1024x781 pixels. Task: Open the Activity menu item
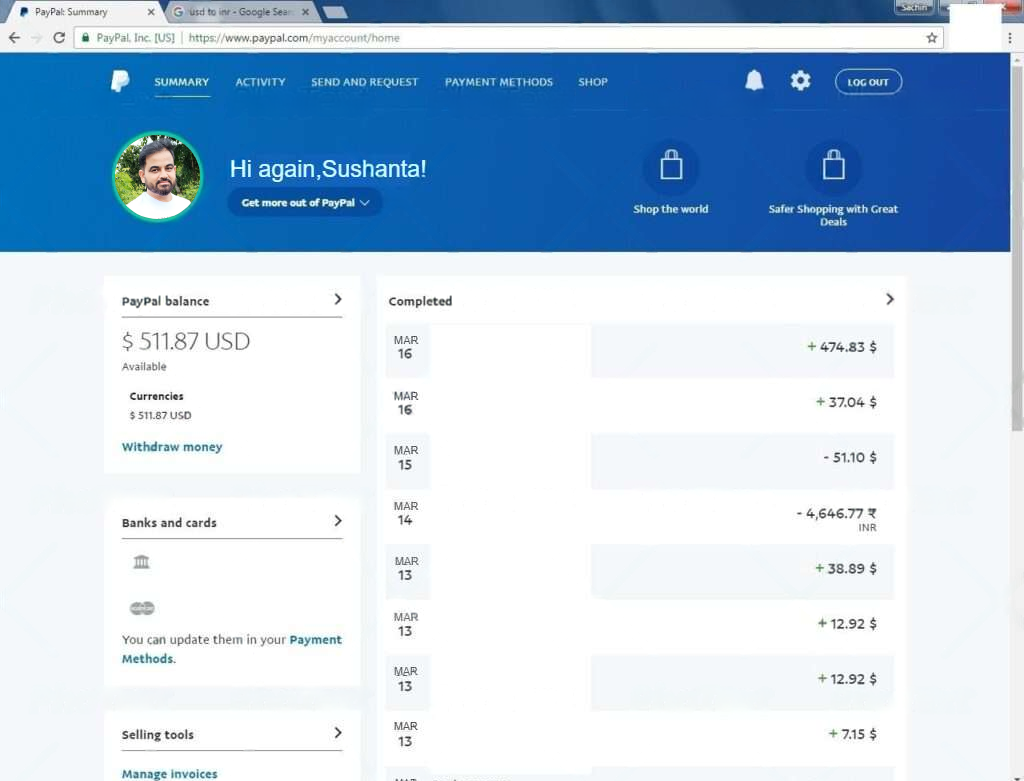click(261, 82)
